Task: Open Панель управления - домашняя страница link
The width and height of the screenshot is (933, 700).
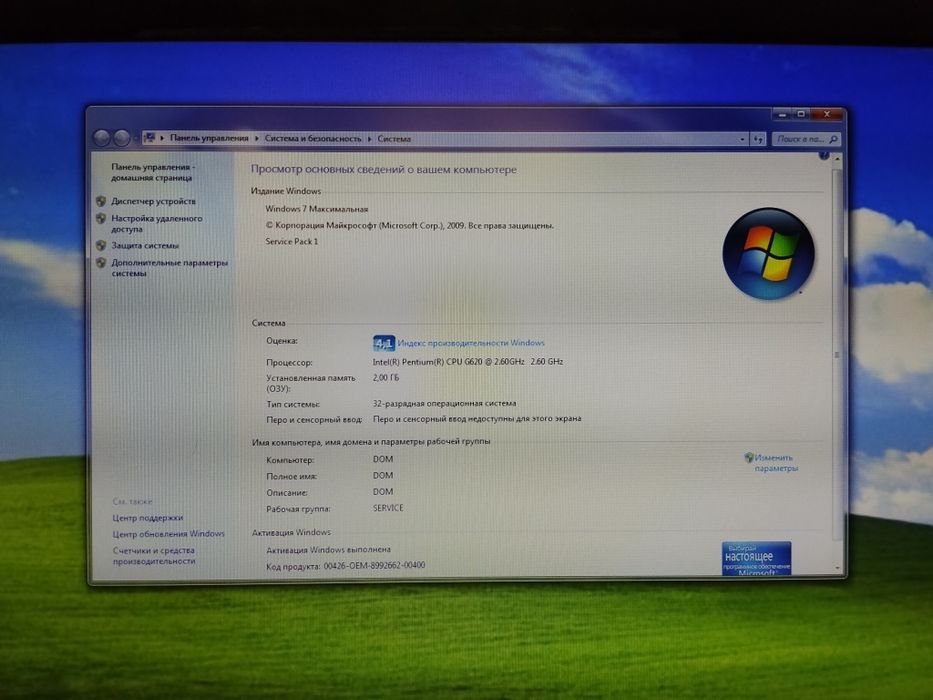Action: click(x=153, y=173)
